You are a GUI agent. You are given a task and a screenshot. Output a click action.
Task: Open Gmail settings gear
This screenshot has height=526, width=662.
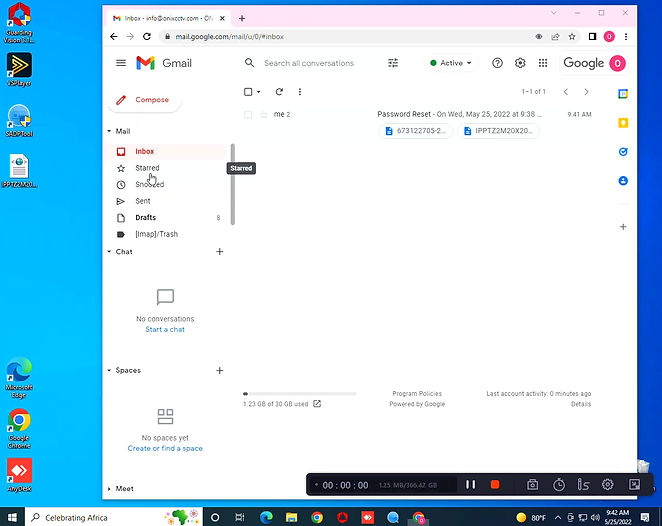click(x=520, y=63)
